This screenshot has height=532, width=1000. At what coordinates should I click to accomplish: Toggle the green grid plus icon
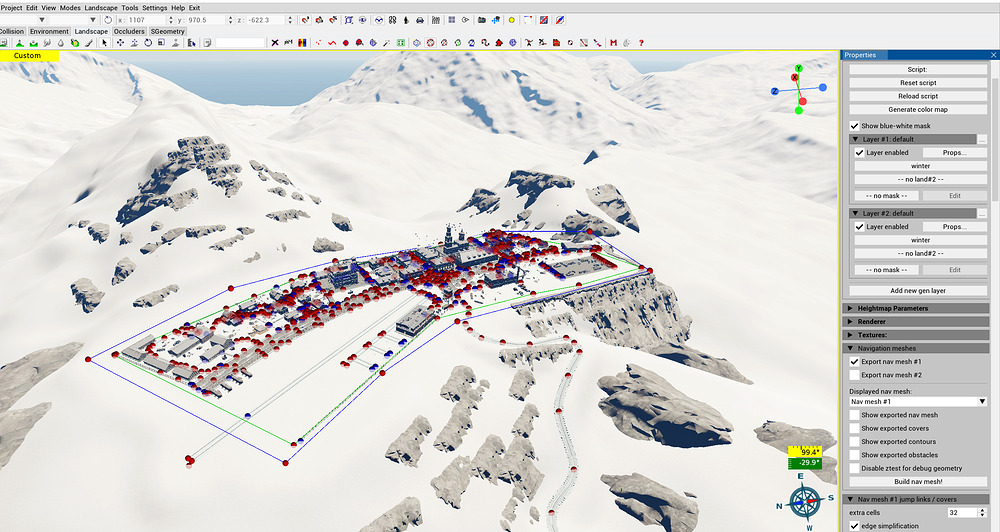pyautogui.click(x=401, y=43)
